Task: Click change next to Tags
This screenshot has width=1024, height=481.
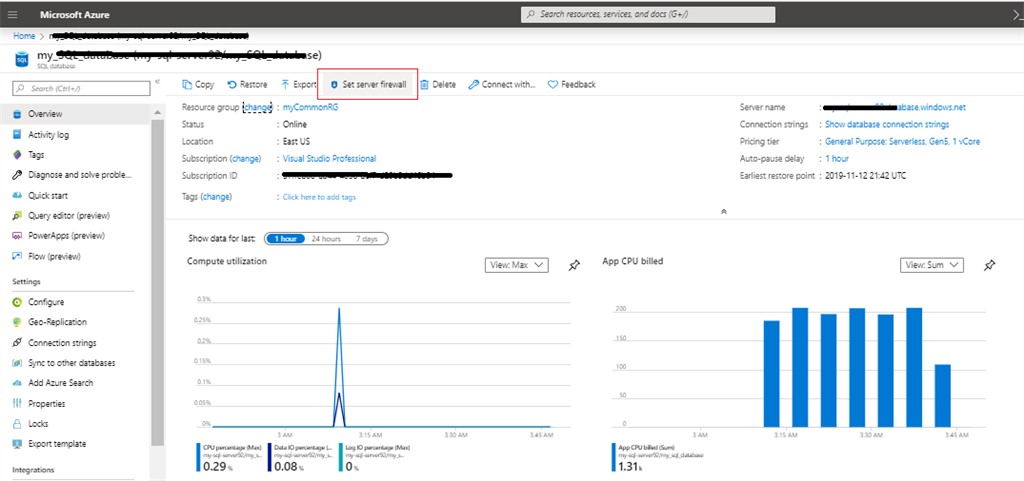Action: 217,196
